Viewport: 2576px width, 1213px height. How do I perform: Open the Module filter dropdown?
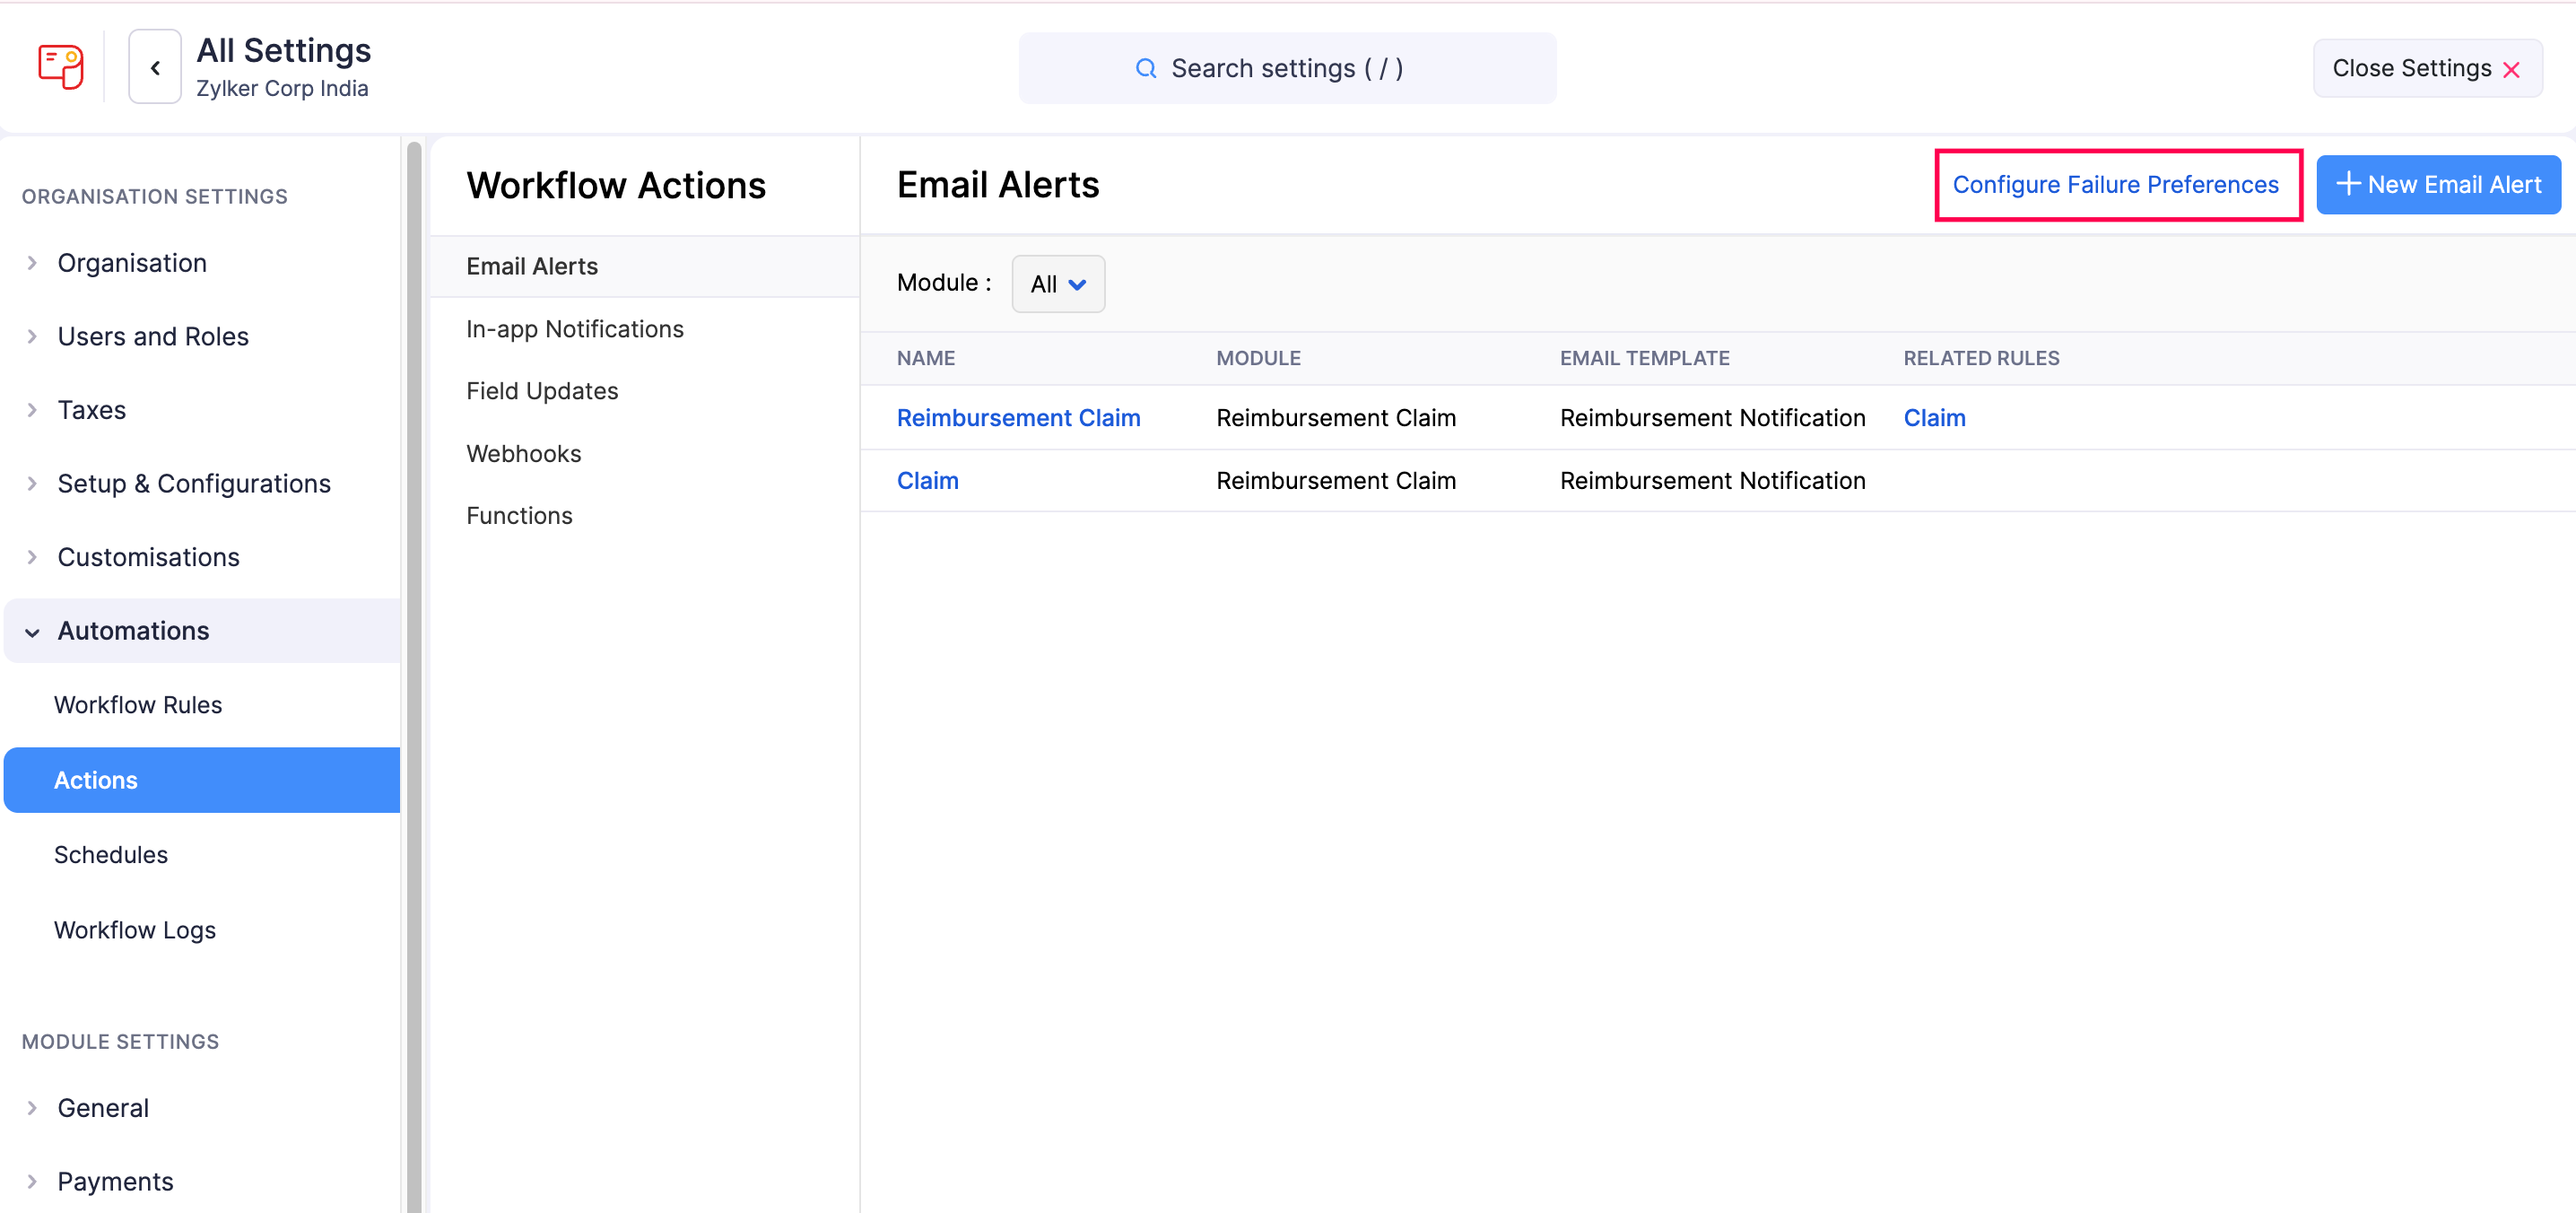click(1058, 284)
